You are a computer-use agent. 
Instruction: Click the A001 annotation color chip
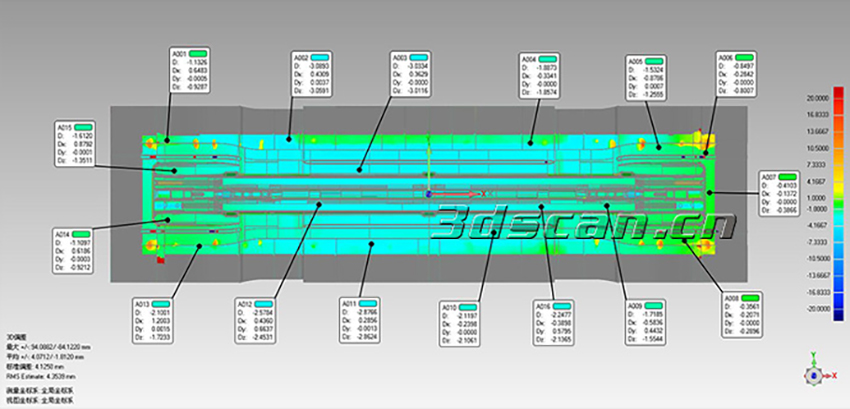click(200, 52)
